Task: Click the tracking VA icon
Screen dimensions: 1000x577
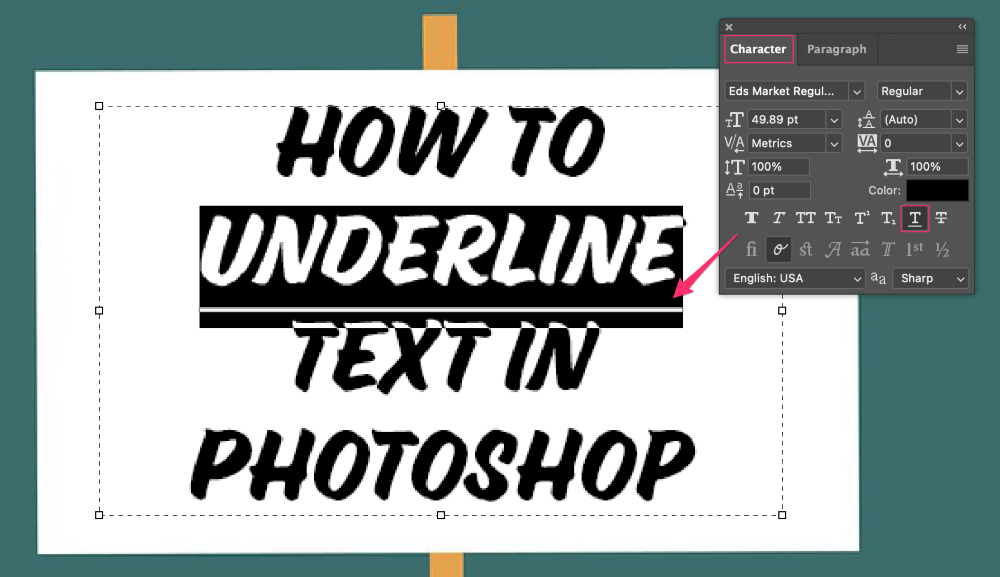Action: point(867,143)
